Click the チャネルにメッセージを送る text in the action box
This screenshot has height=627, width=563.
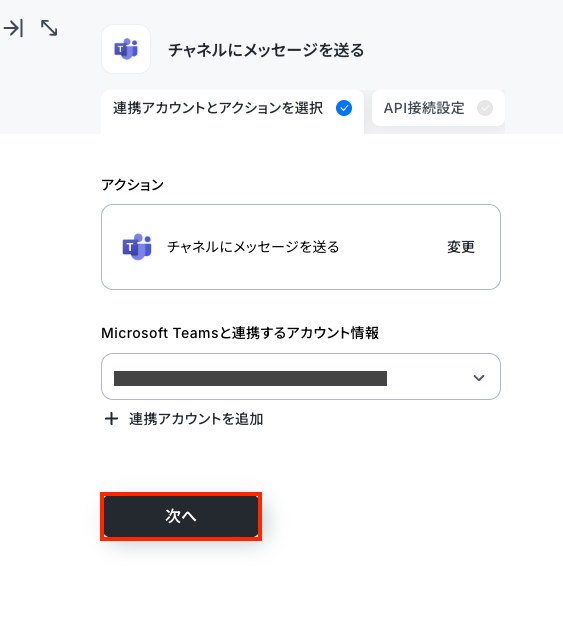(253, 247)
